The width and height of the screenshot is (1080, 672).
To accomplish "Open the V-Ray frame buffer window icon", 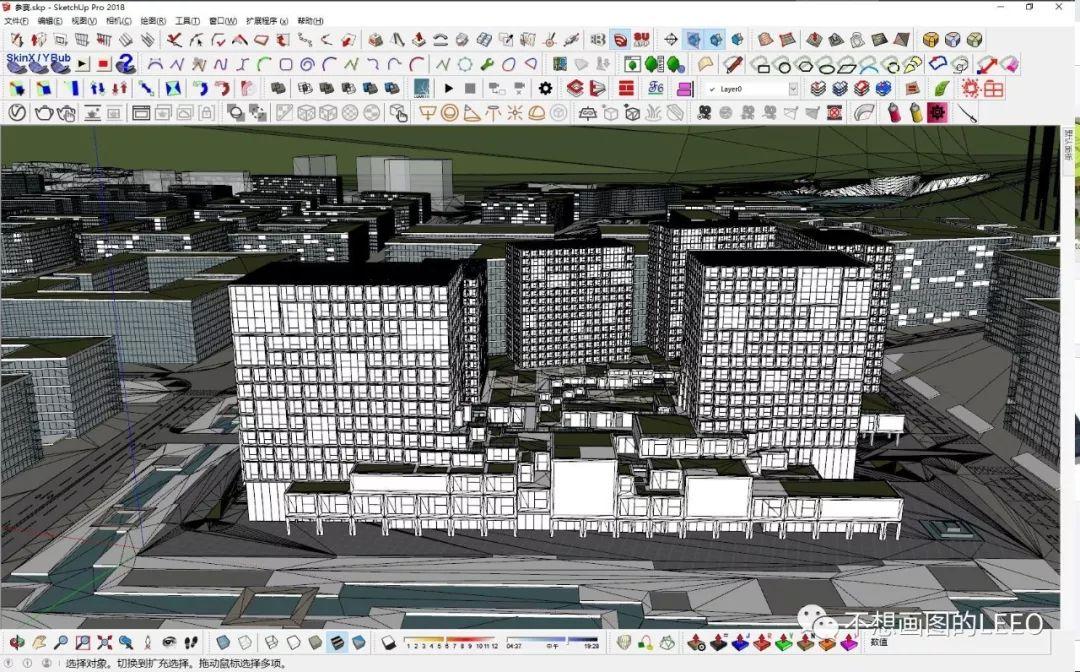I will tap(141, 113).
